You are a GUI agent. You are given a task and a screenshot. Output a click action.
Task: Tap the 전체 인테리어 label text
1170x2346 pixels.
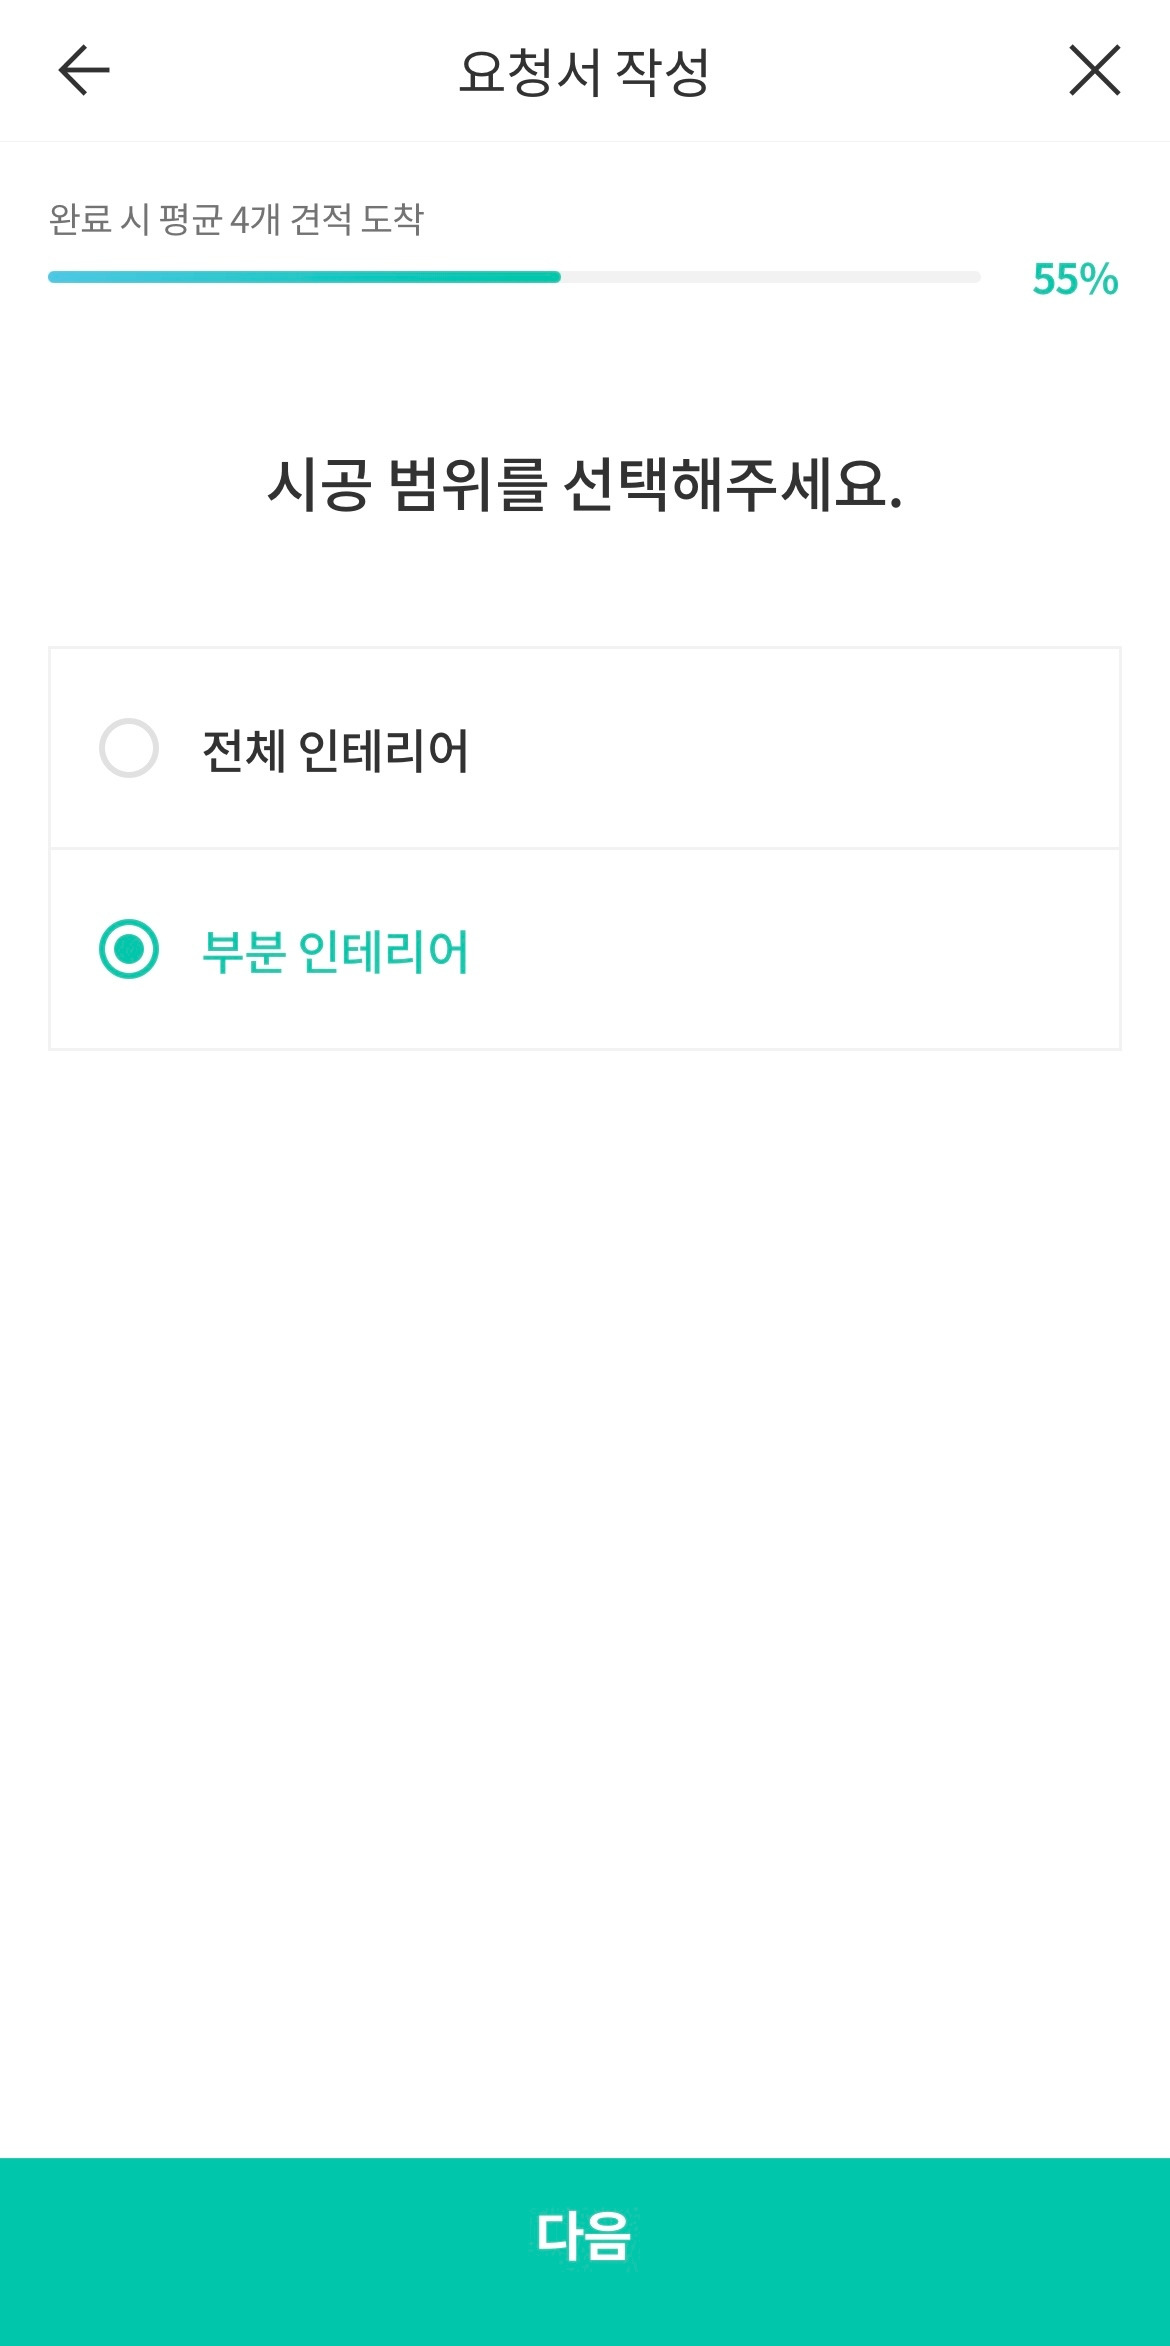335,750
